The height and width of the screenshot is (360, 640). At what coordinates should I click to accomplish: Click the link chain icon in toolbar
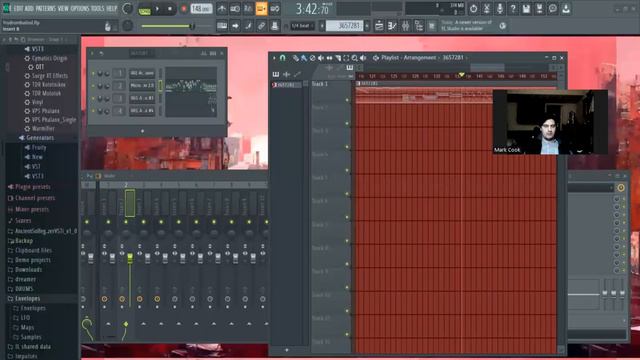(261, 26)
